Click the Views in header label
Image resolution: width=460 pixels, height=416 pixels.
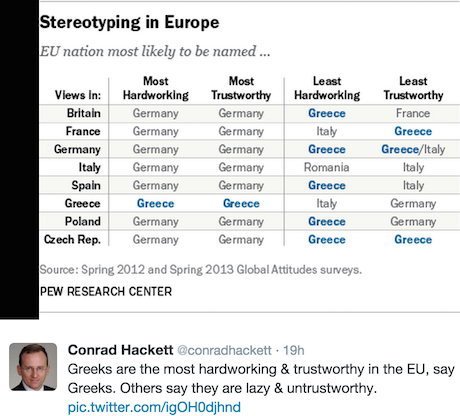click(78, 95)
